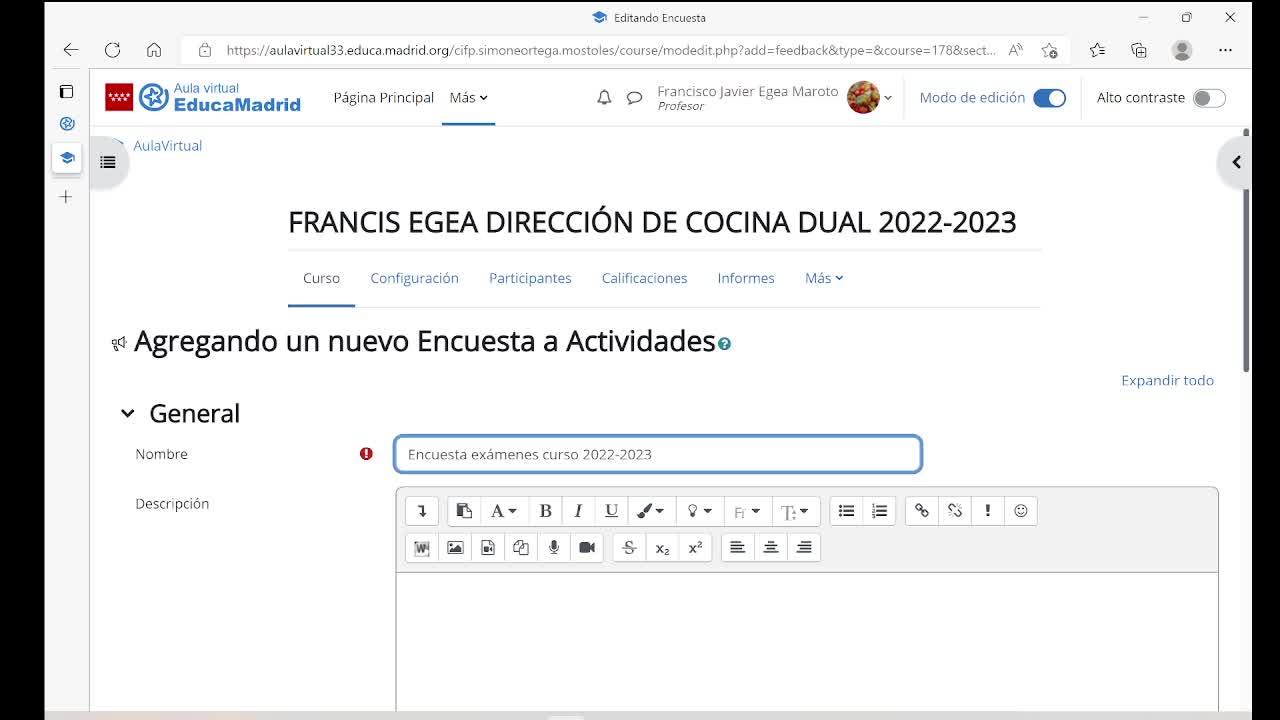Open the Calificaciones tab
This screenshot has width=1280, height=720.
[644, 278]
